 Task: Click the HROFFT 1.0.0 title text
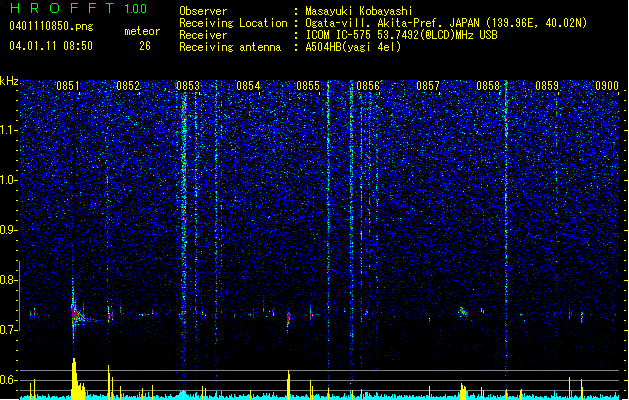pyautogui.click(x=79, y=8)
